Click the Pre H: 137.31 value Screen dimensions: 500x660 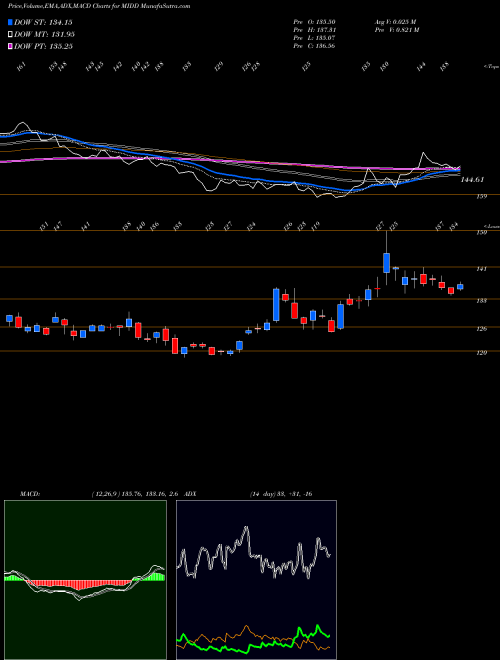coord(314,30)
